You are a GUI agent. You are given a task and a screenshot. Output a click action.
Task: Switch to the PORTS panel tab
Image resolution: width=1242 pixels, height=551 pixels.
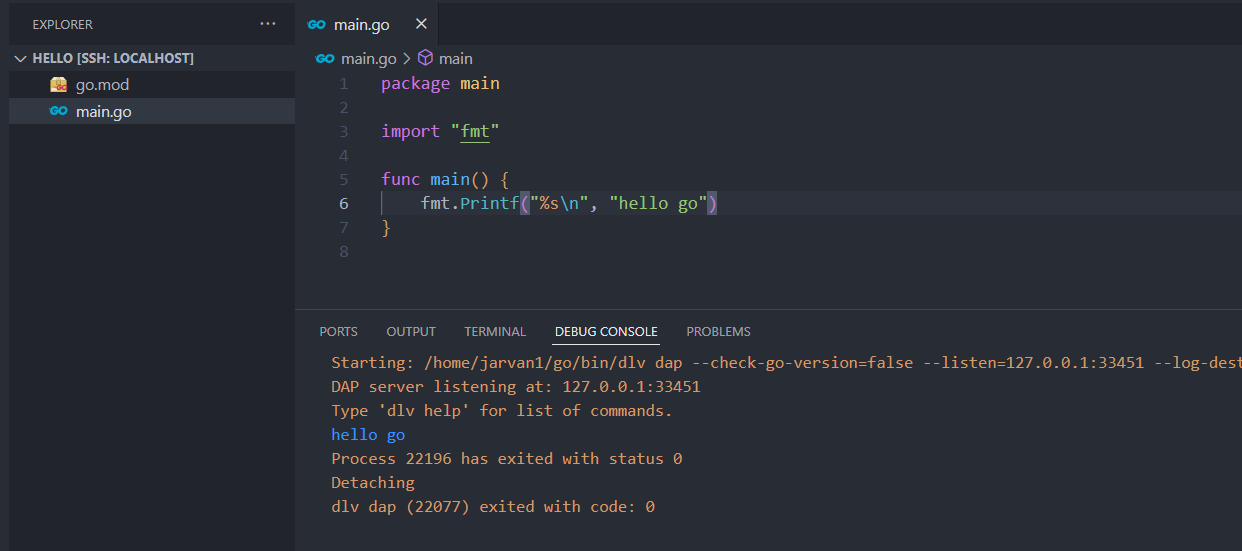tap(339, 331)
